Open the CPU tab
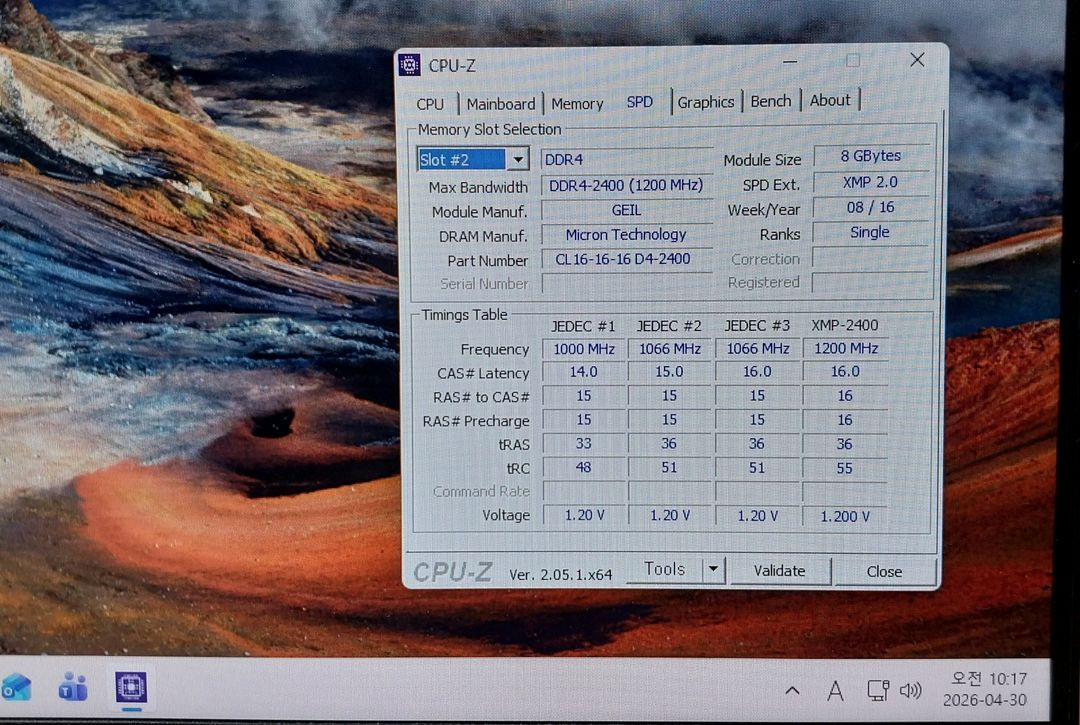This screenshot has width=1080, height=725. [x=430, y=104]
